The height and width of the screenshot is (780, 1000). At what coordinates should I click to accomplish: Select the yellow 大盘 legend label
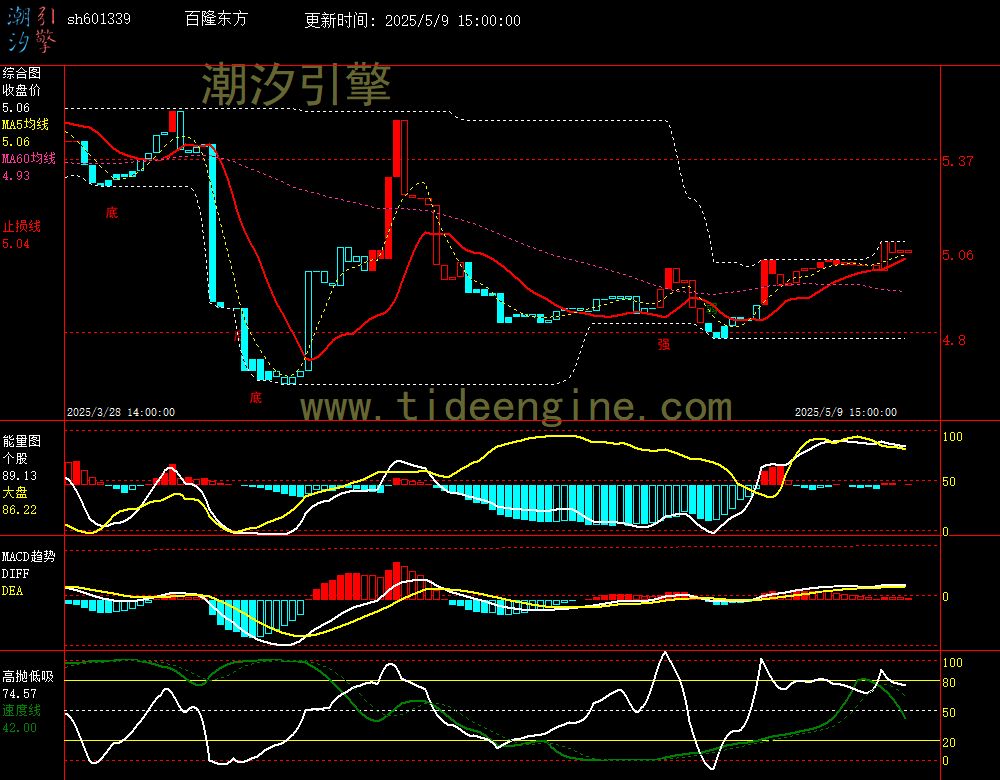pos(15,492)
